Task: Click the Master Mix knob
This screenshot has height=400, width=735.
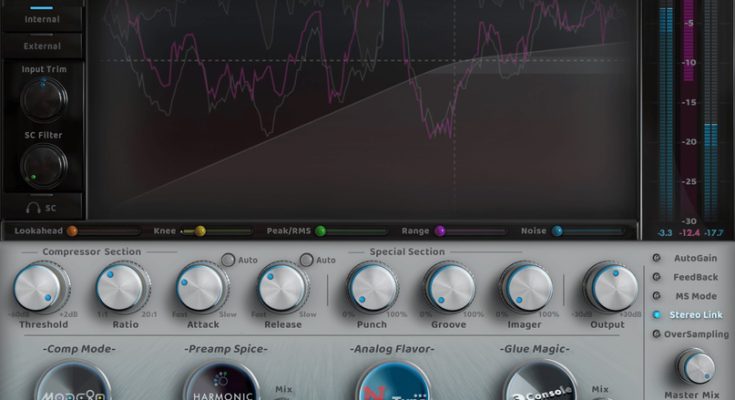Action: pyautogui.click(x=695, y=367)
